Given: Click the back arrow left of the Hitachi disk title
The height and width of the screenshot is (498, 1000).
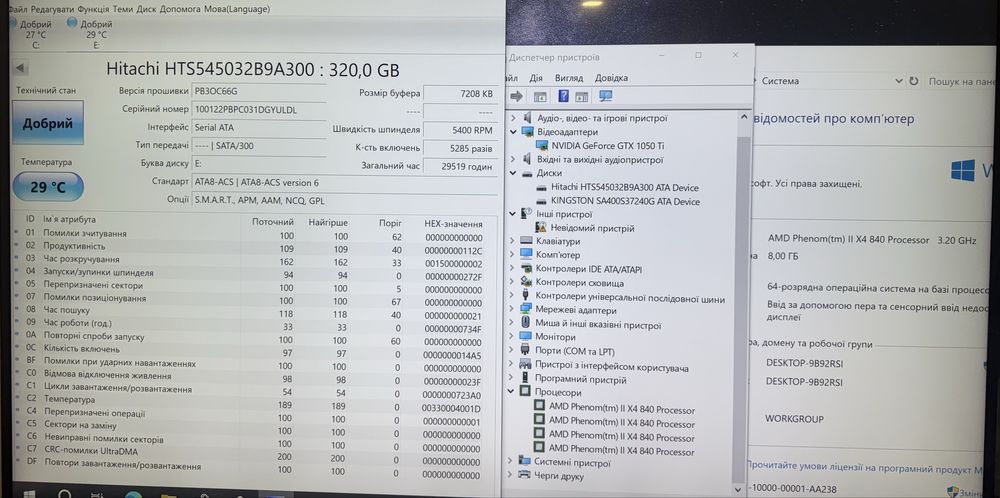Looking at the screenshot, I should point(19,68).
